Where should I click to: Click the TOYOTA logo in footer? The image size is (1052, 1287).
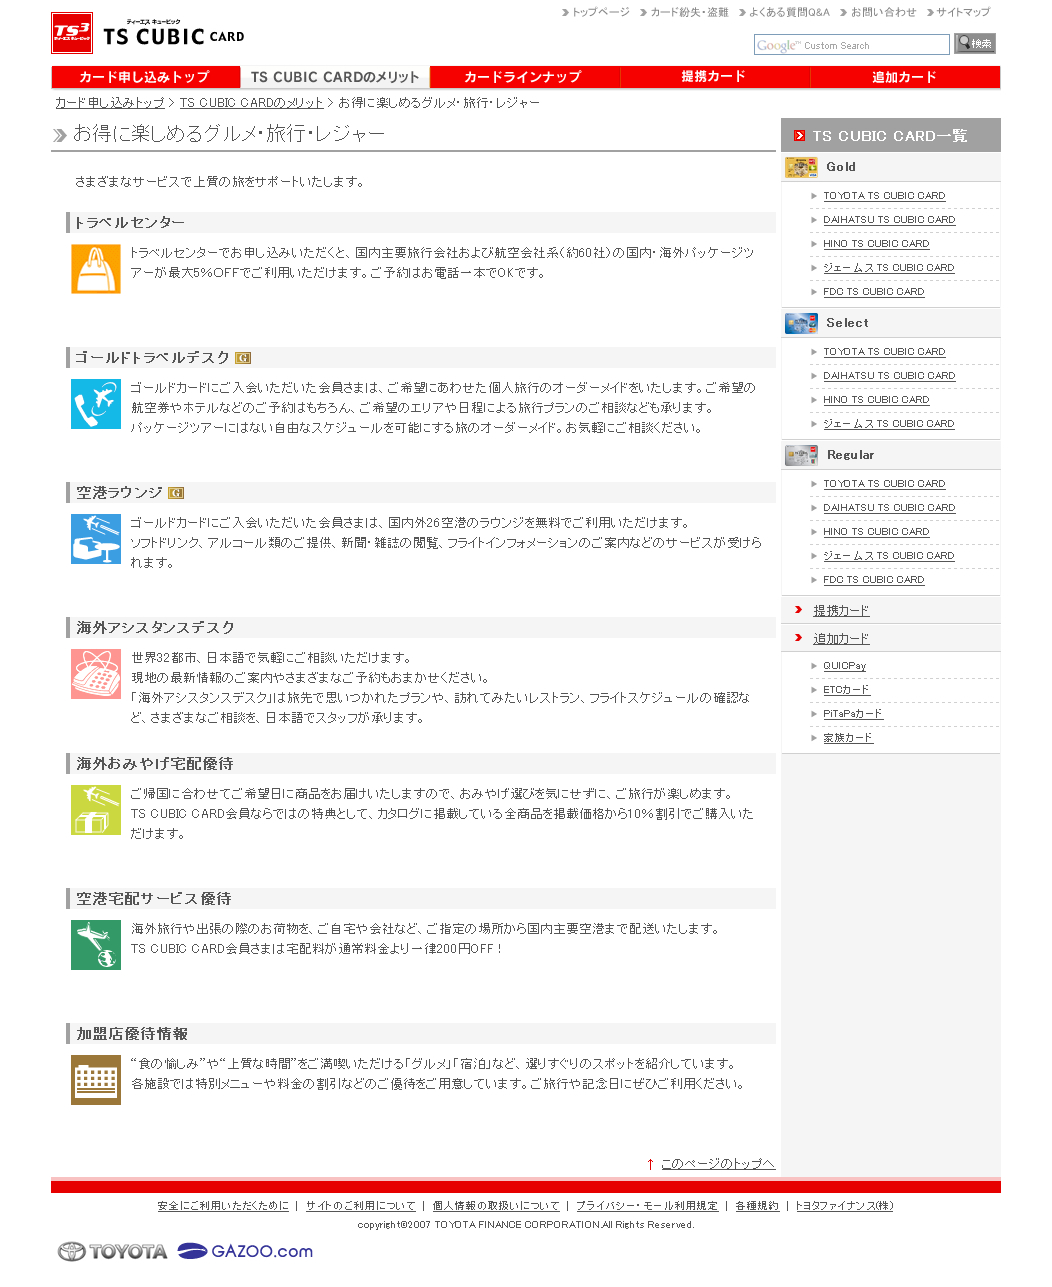tap(112, 1251)
